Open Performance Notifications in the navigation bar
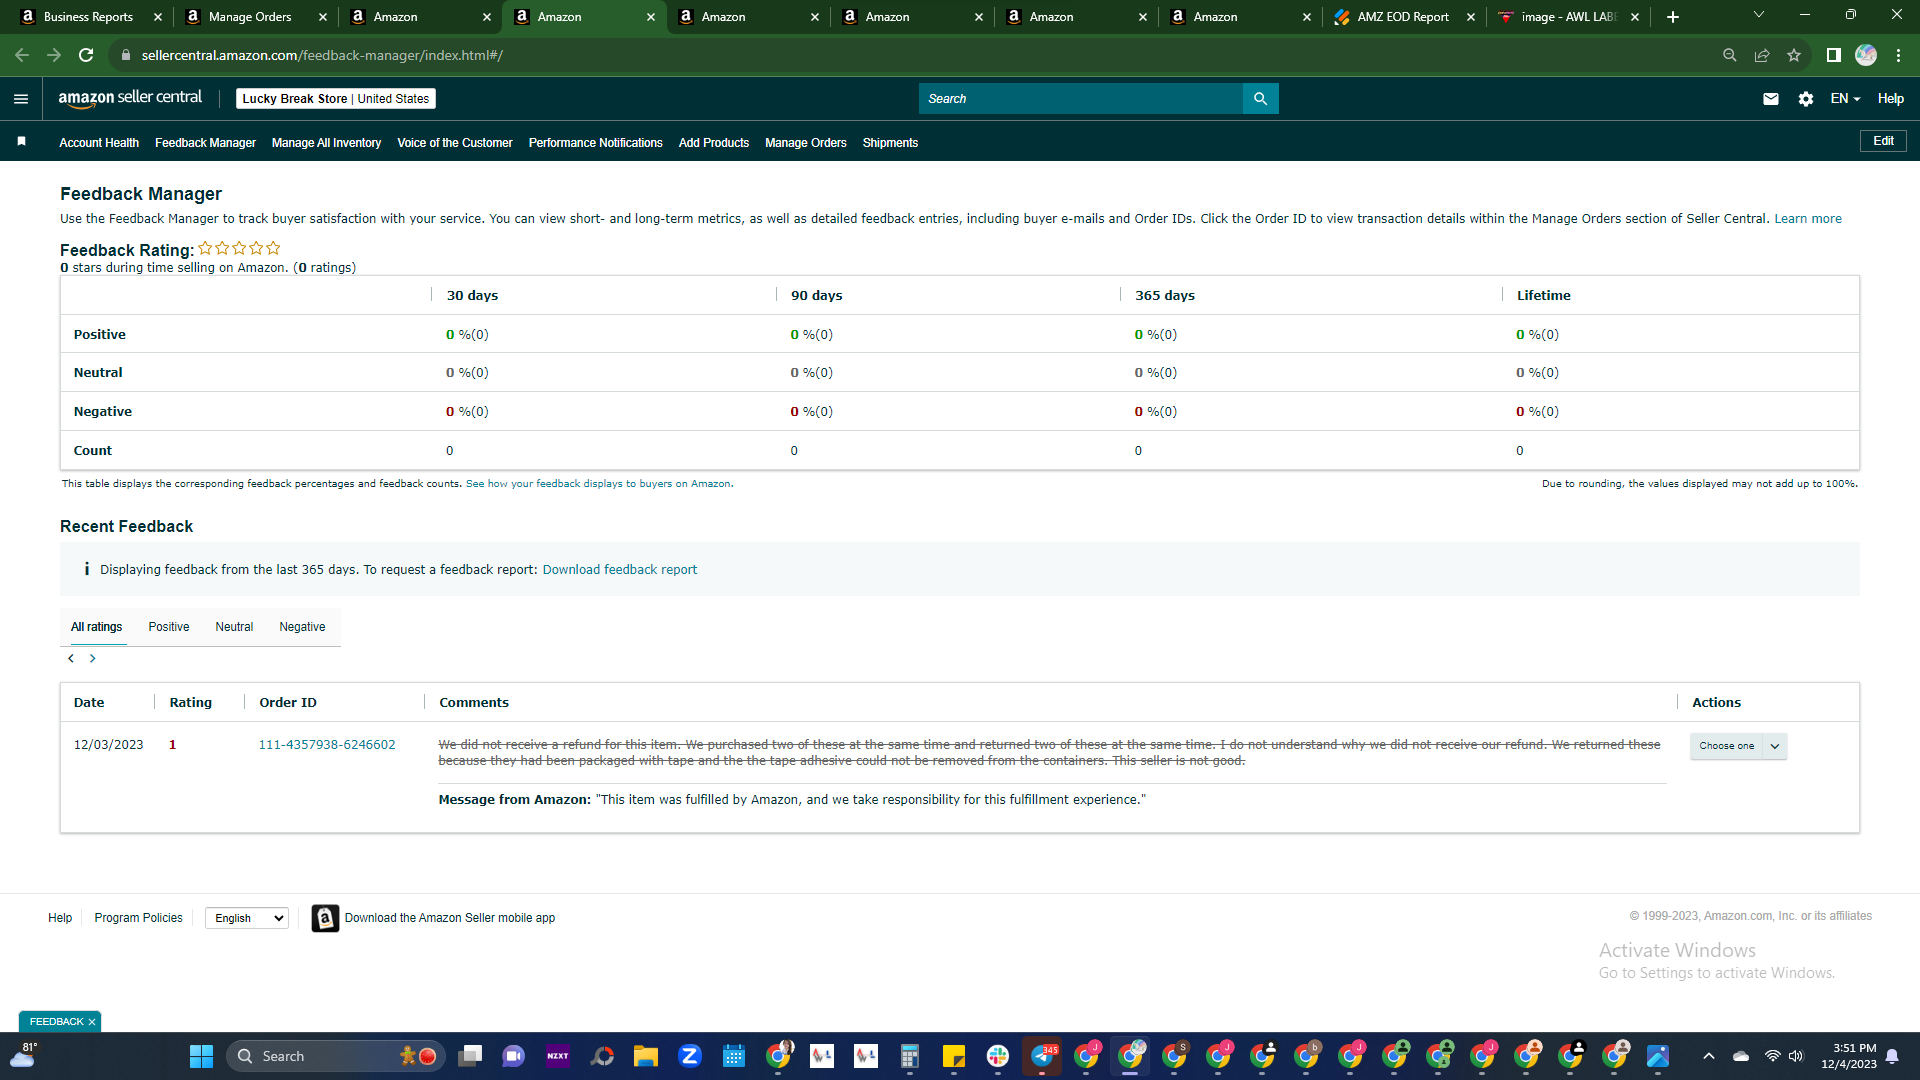 click(x=596, y=143)
